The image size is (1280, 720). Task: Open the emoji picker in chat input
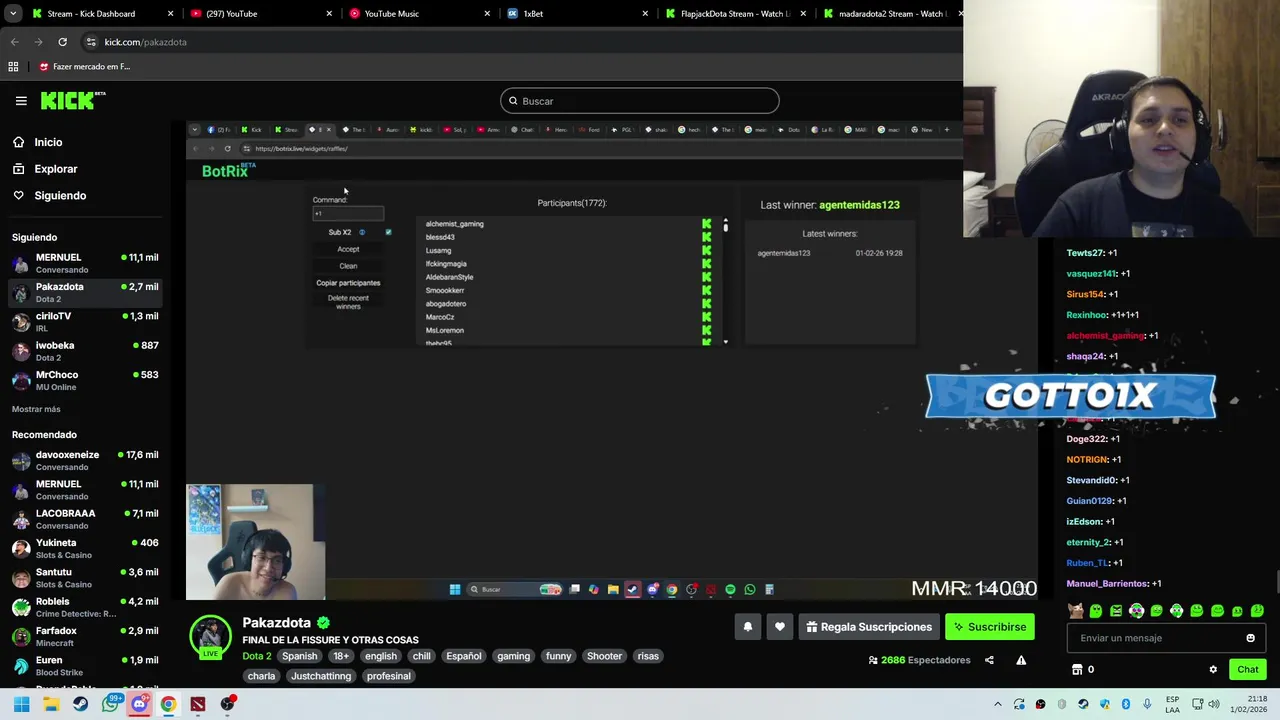(1250, 638)
